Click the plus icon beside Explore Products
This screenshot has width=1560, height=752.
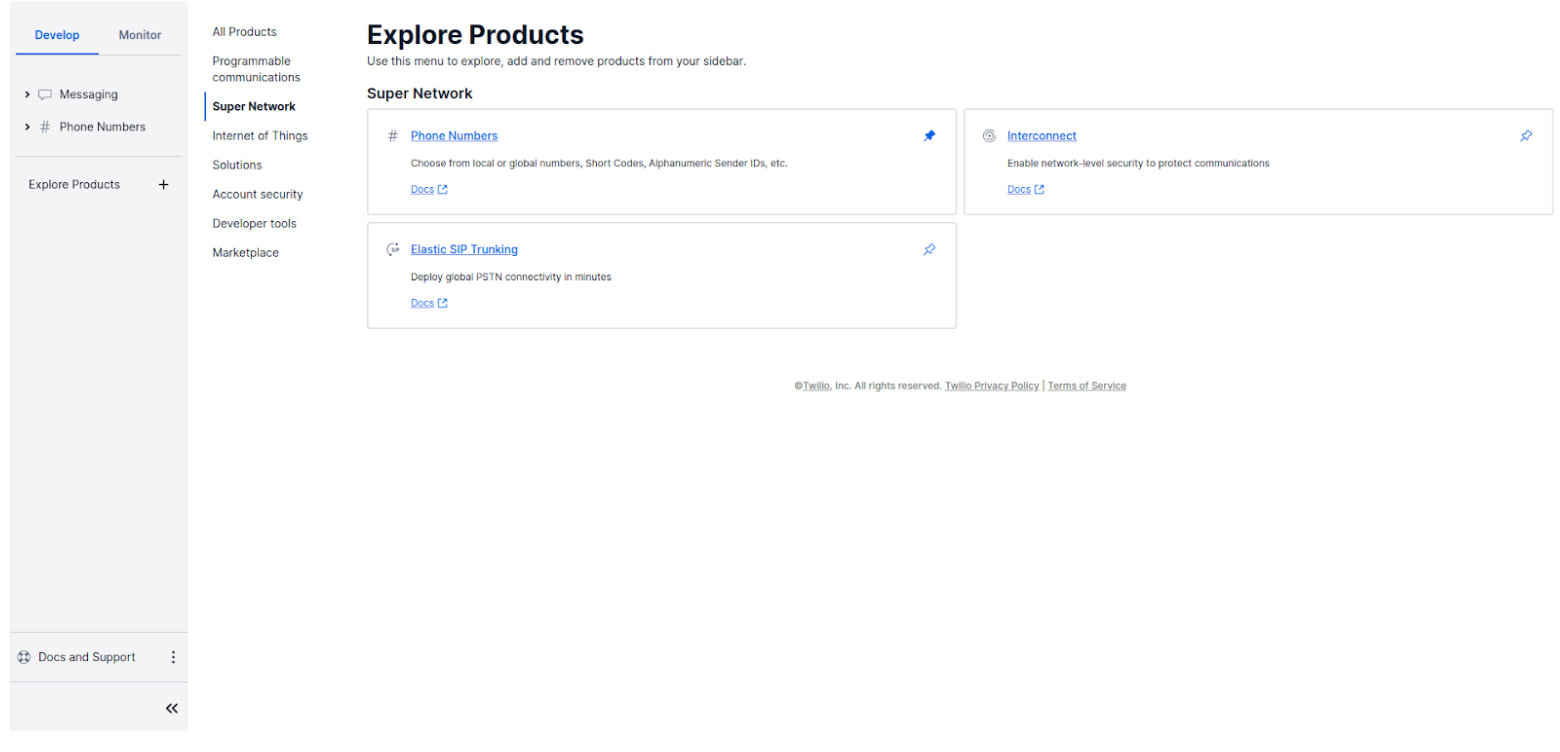click(x=164, y=185)
